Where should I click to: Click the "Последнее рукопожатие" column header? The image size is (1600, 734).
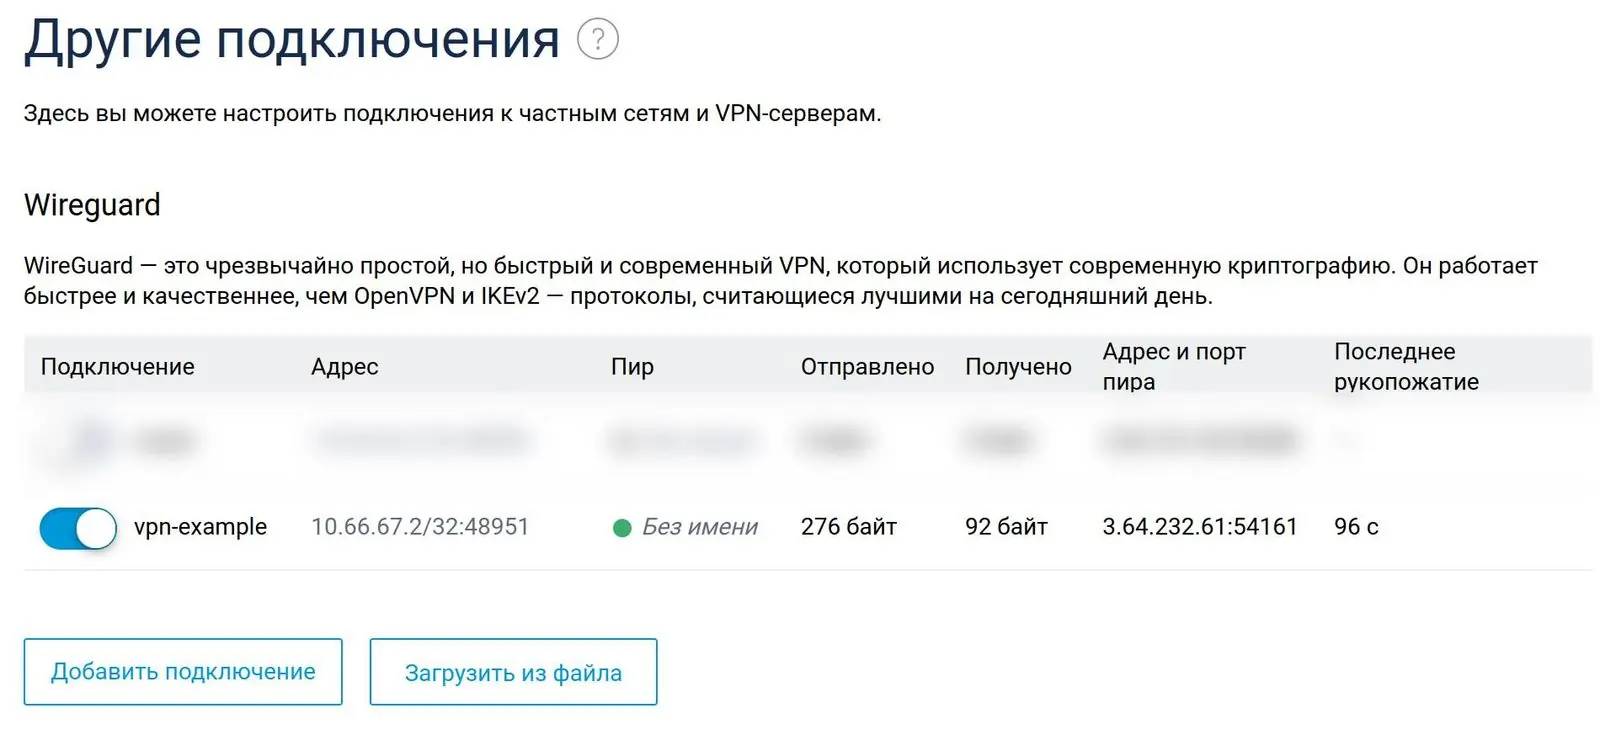(x=1406, y=367)
